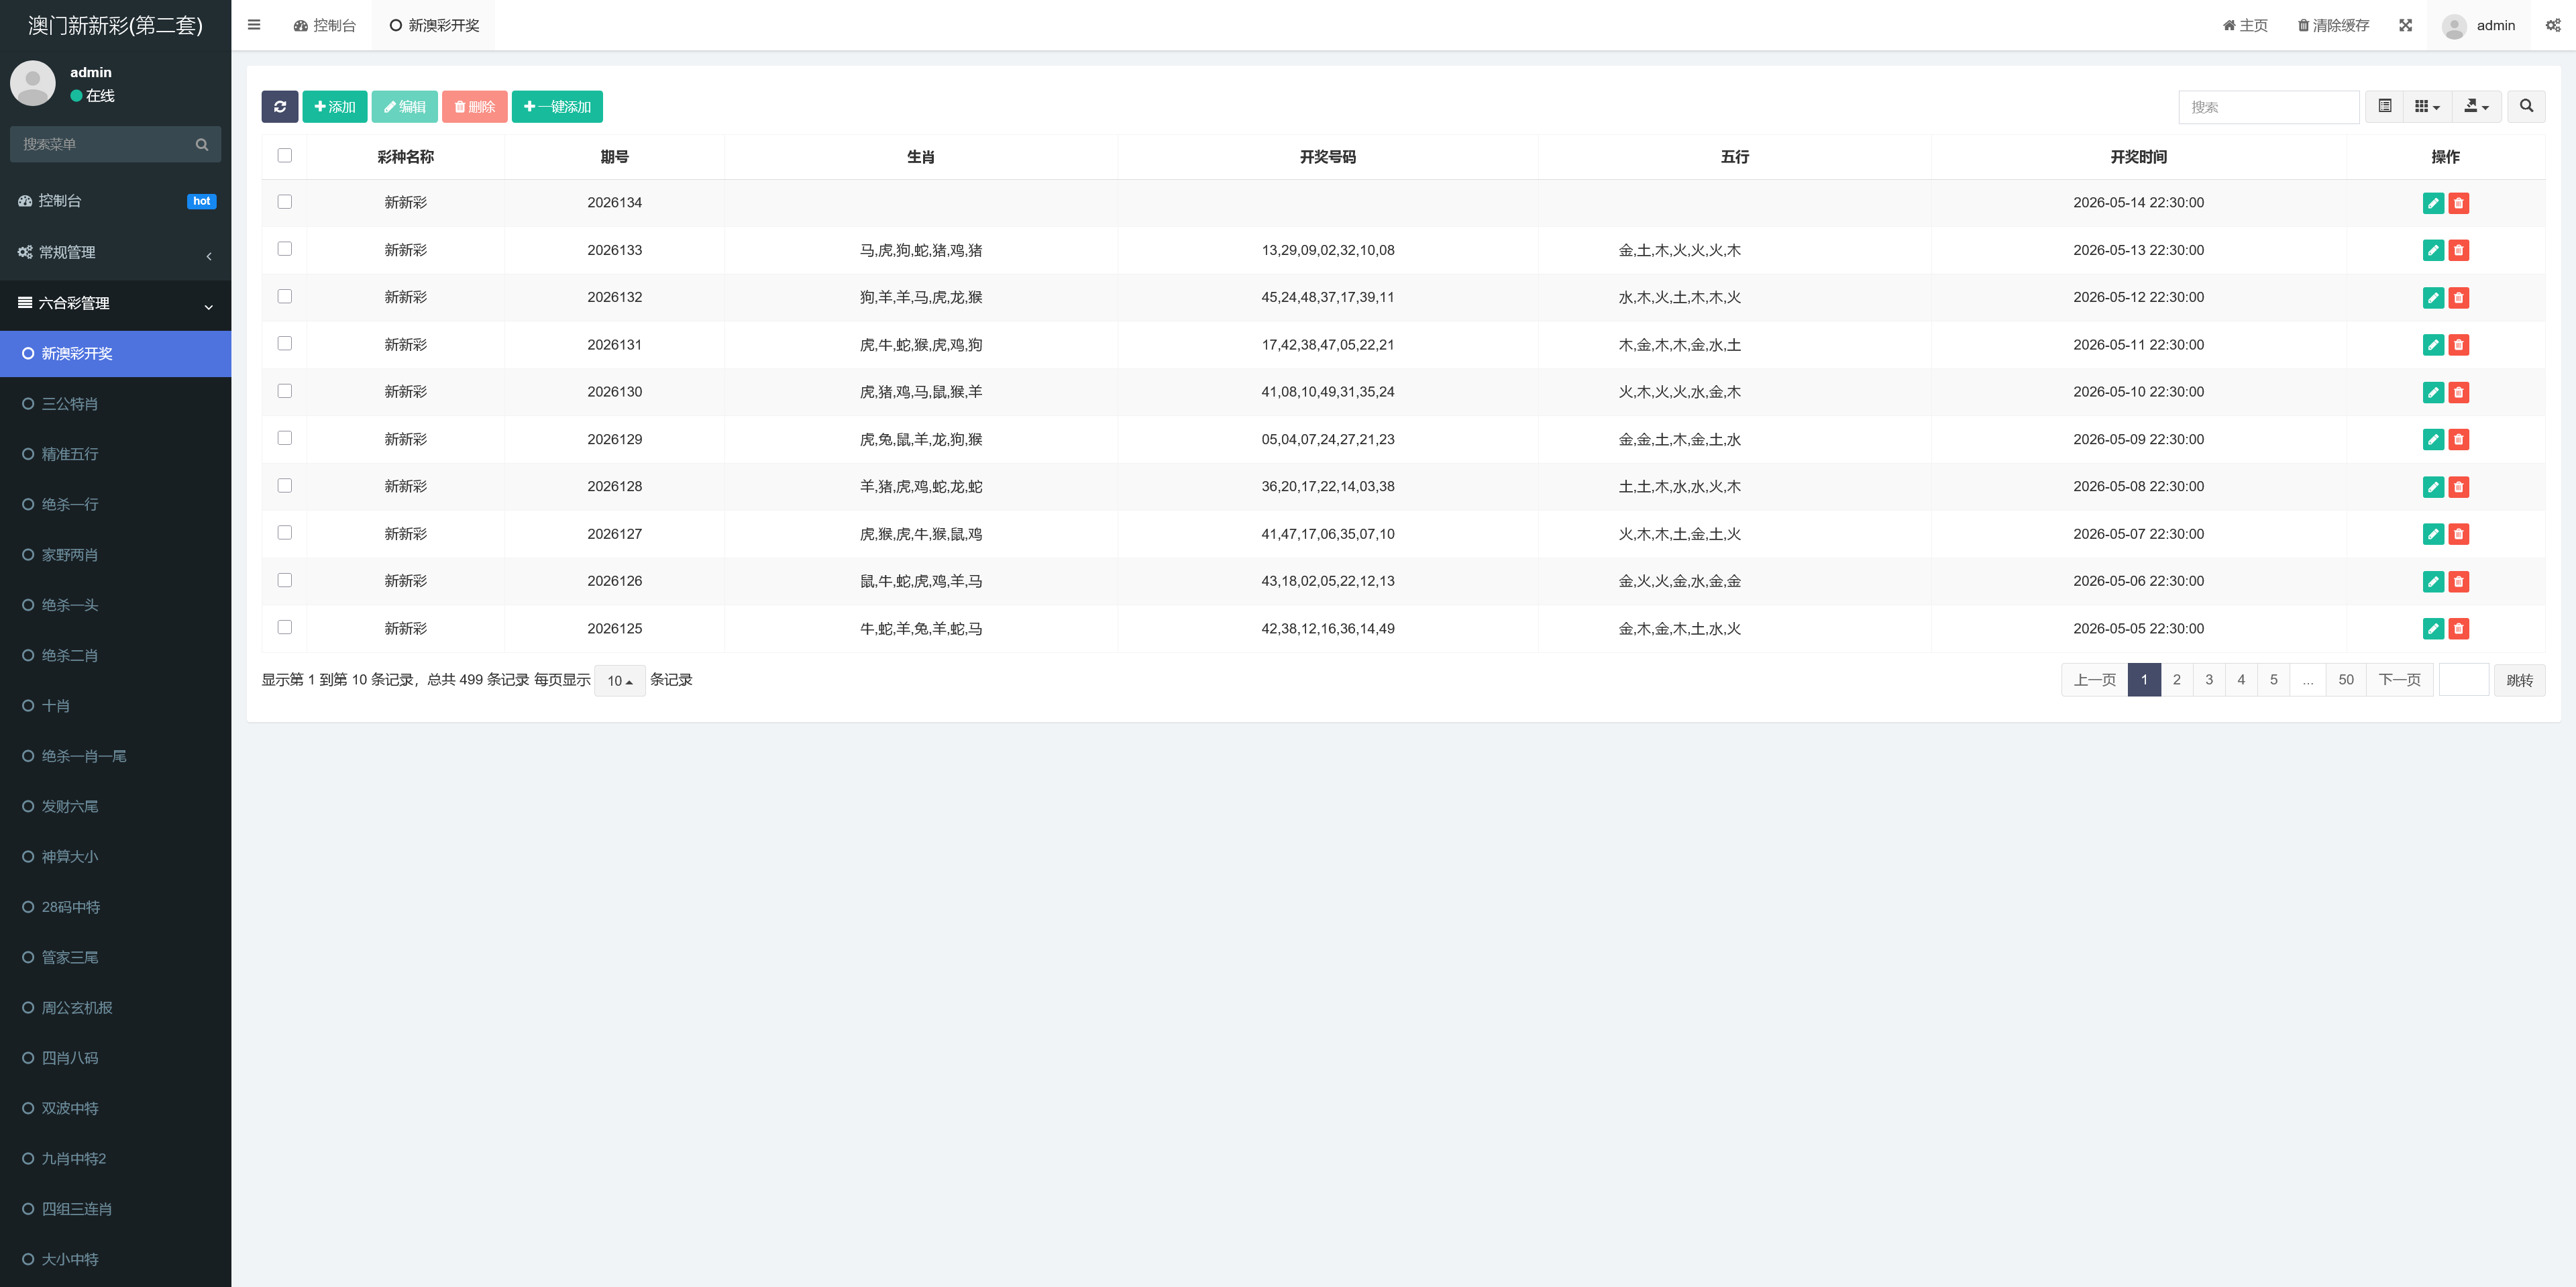Select checkbox for period 2026127

pos(285,533)
